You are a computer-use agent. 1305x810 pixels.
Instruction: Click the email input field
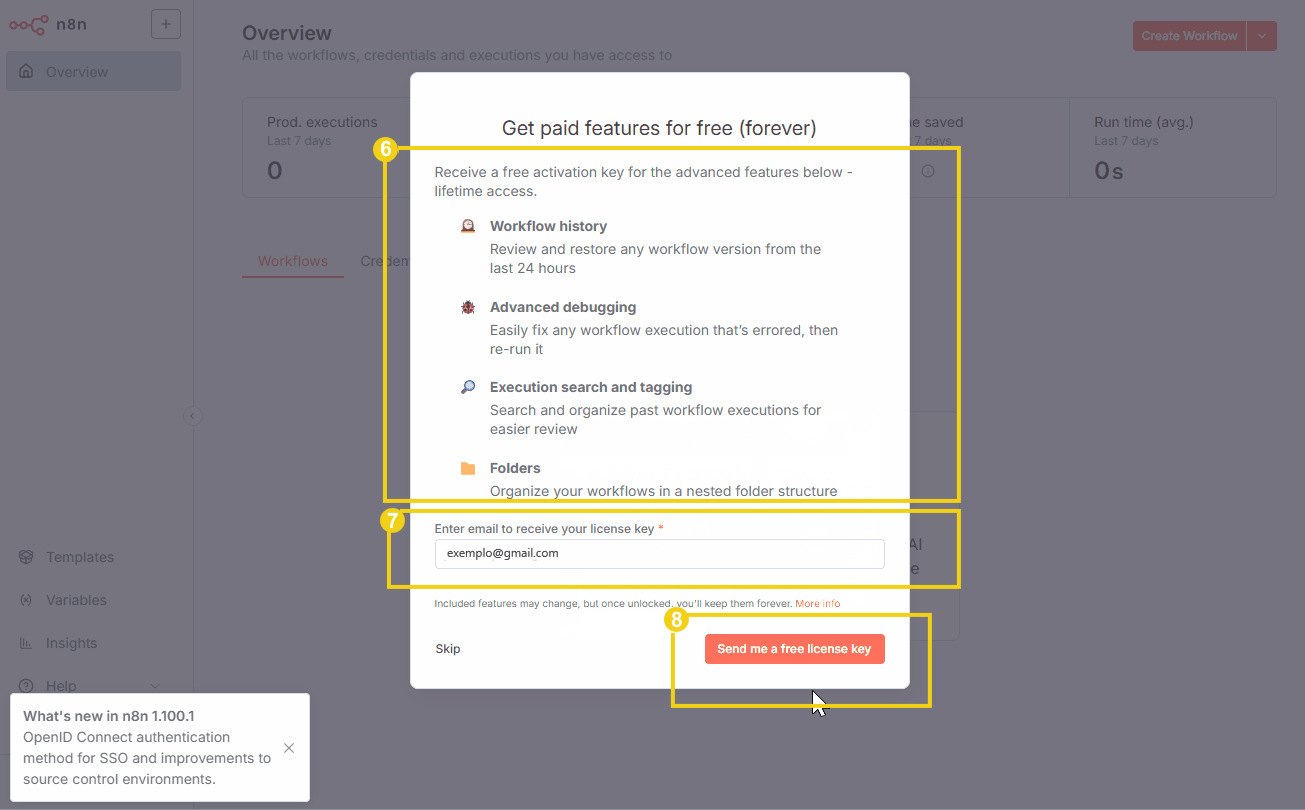click(x=659, y=553)
